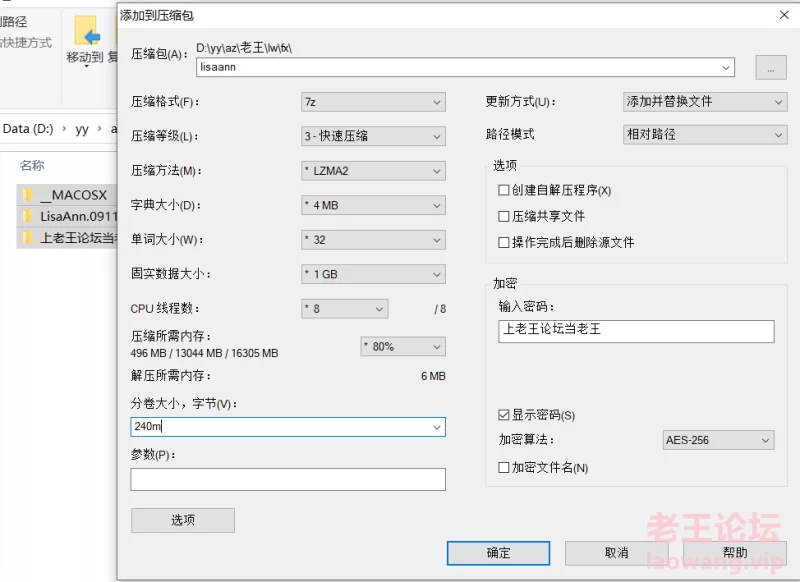
Task: Click the Data (D:) breadcrumb in Explorer
Action: [x=28, y=129]
